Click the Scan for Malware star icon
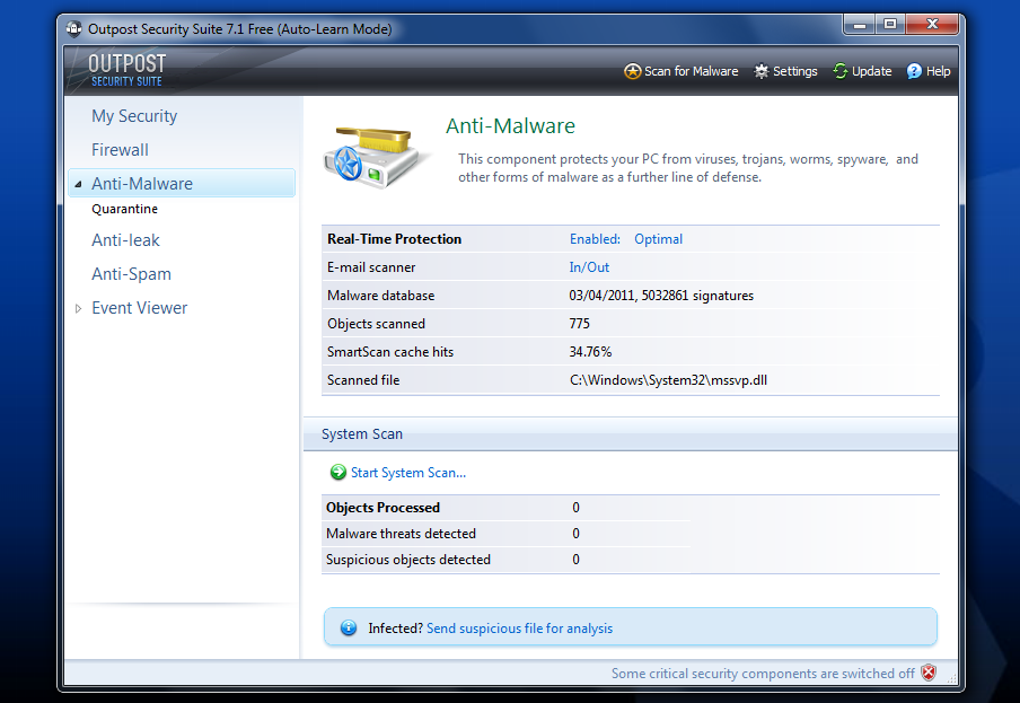Viewport: 1020px width, 703px height. click(x=632, y=72)
